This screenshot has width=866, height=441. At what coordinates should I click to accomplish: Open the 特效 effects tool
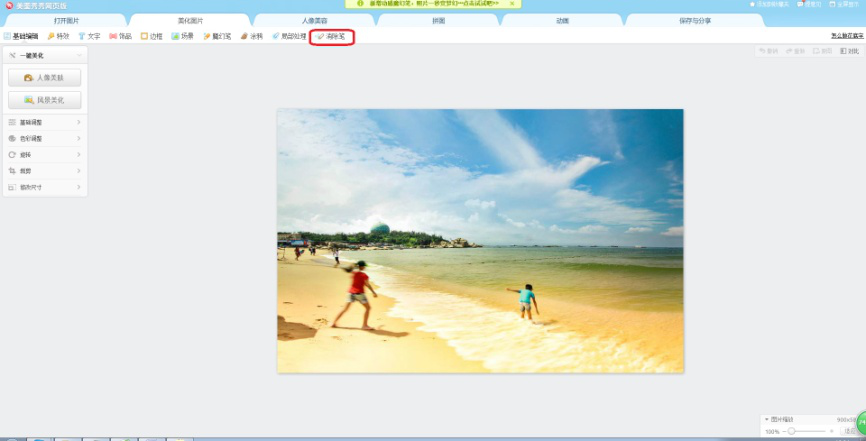click(x=59, y=36)
